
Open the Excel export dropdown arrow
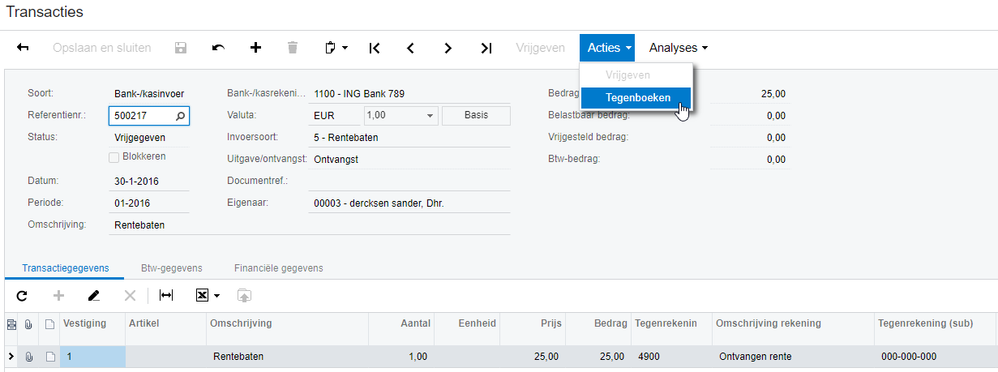[x=217, y=296]
